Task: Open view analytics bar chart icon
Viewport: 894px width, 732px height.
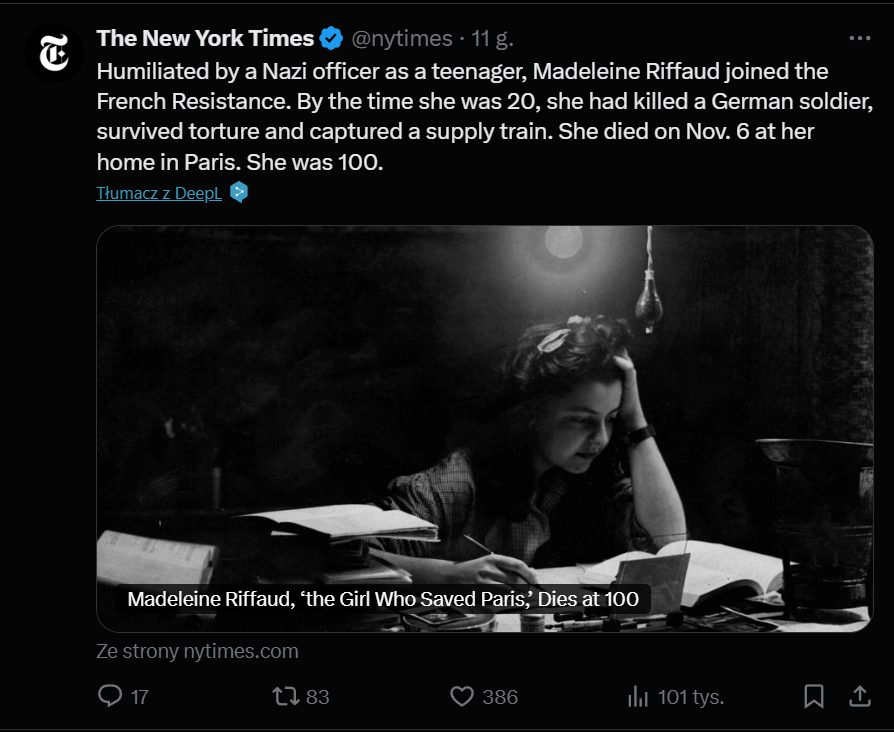Action: click(x=637, y=696)
